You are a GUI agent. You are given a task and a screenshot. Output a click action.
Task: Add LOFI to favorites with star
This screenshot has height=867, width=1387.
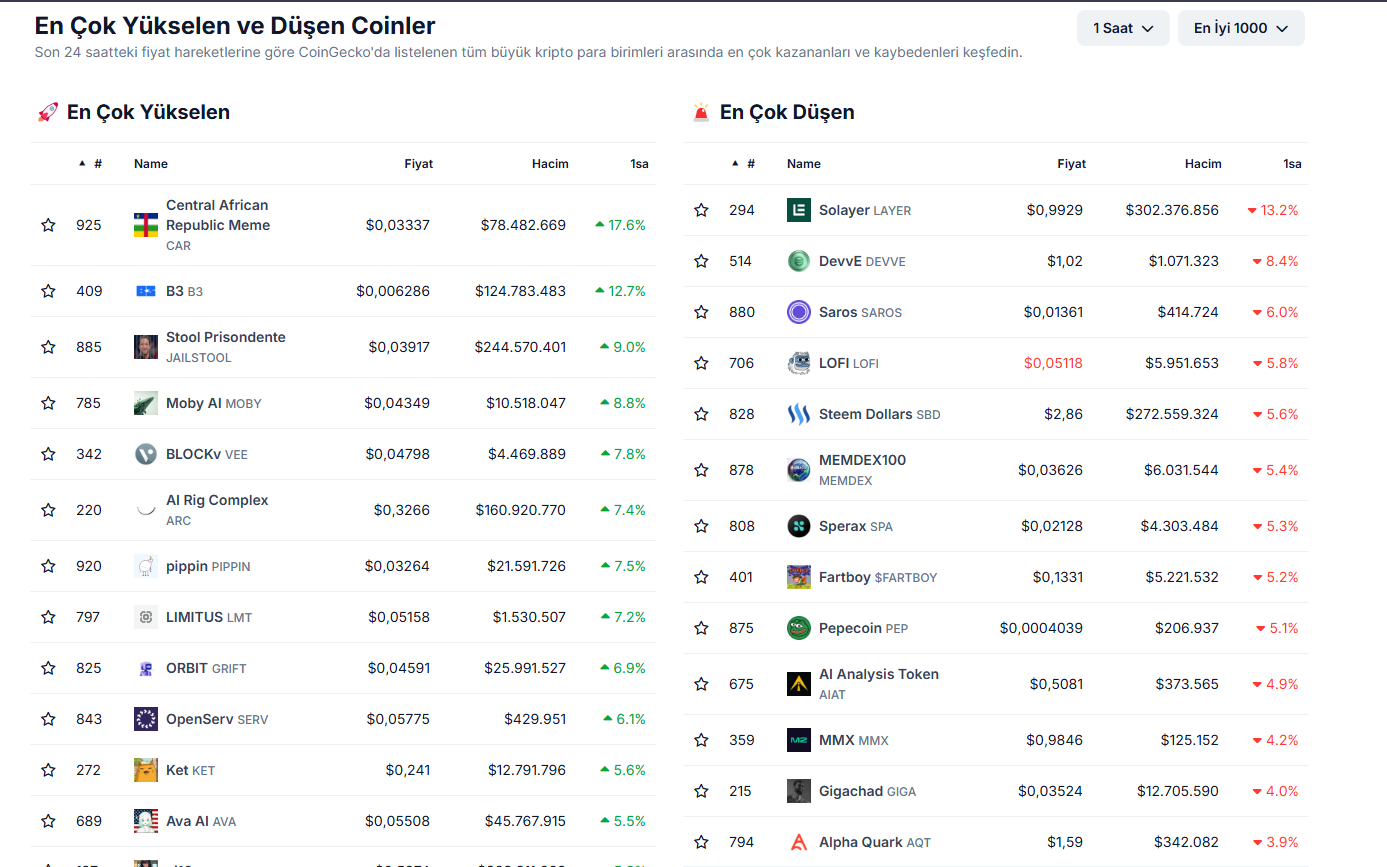coord(701,363)
